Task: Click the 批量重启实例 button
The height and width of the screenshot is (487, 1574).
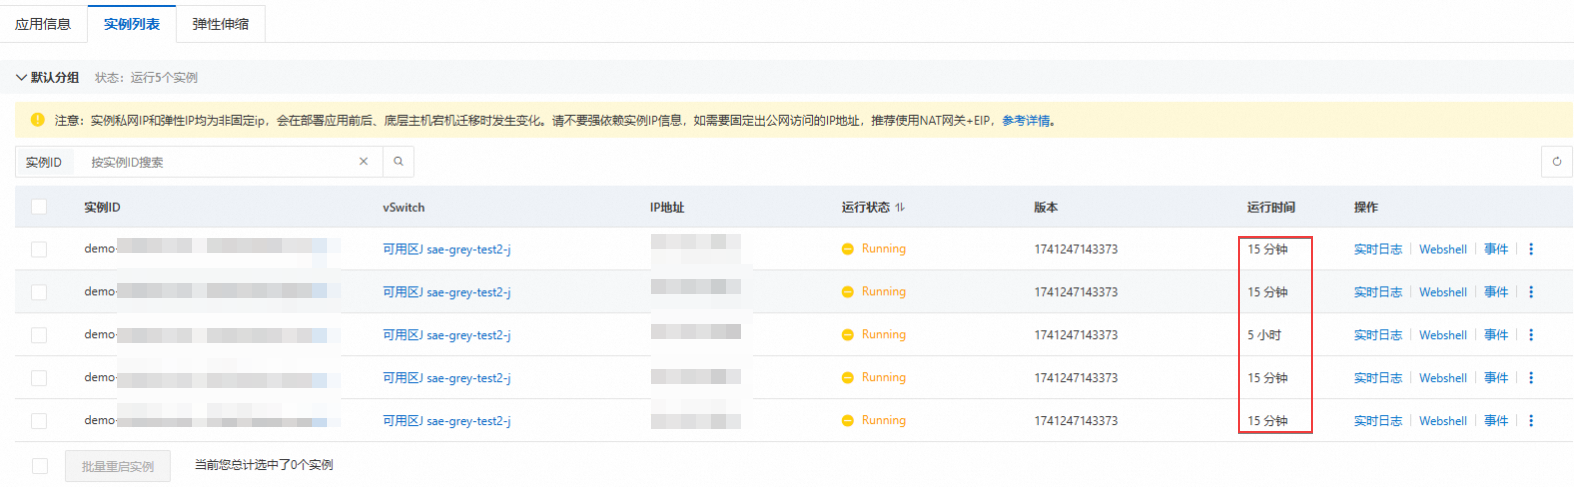Action: [118, 466]
